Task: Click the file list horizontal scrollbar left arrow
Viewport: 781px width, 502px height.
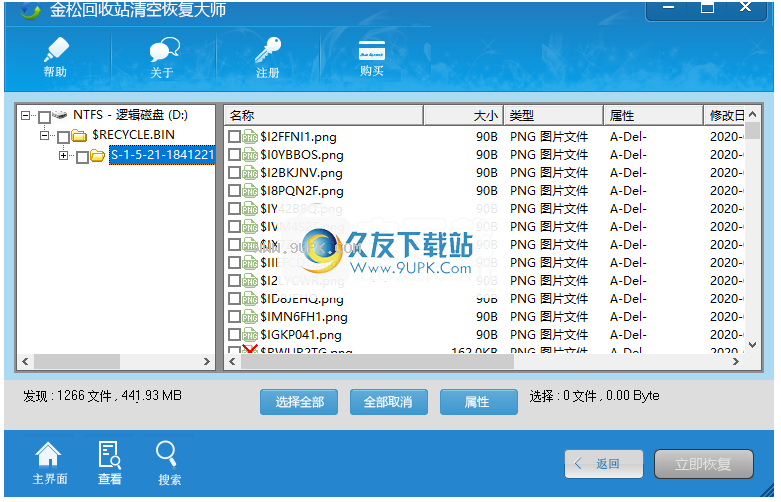Action: click(232, 362)
